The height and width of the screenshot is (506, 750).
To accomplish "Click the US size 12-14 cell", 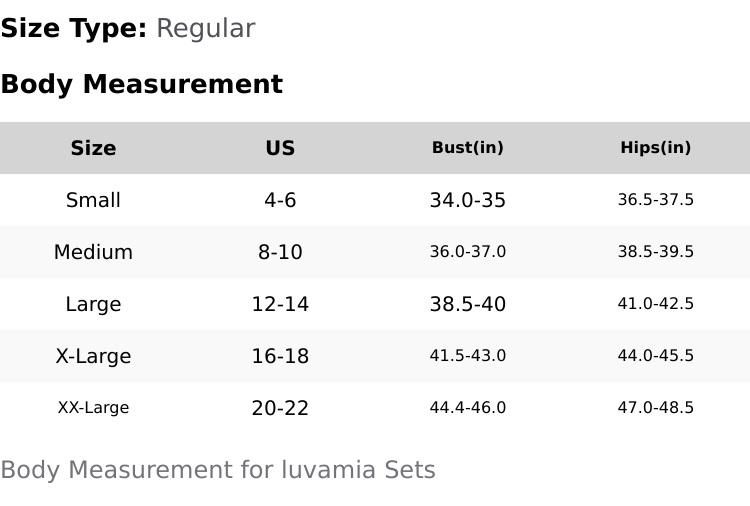I will [x=280, y=304].
